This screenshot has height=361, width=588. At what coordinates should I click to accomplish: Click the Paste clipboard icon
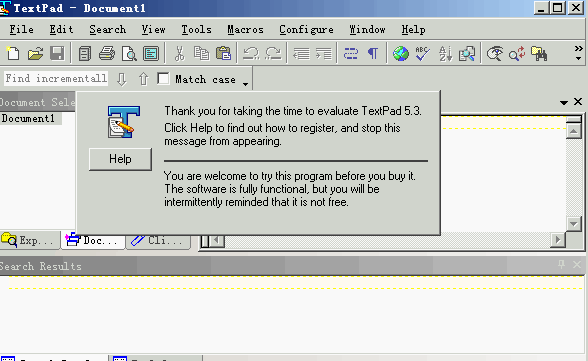[x=224, y=54]
